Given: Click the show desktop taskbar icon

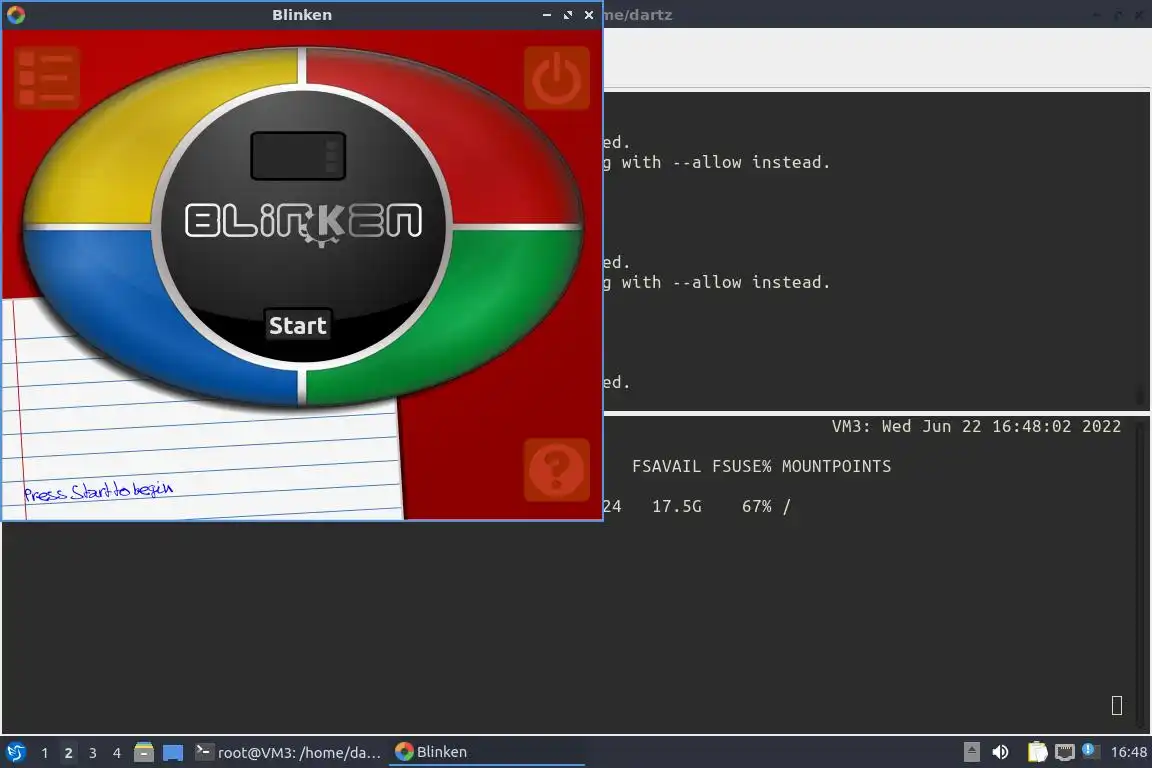Looking at the screenshot, I should point(173,753).
